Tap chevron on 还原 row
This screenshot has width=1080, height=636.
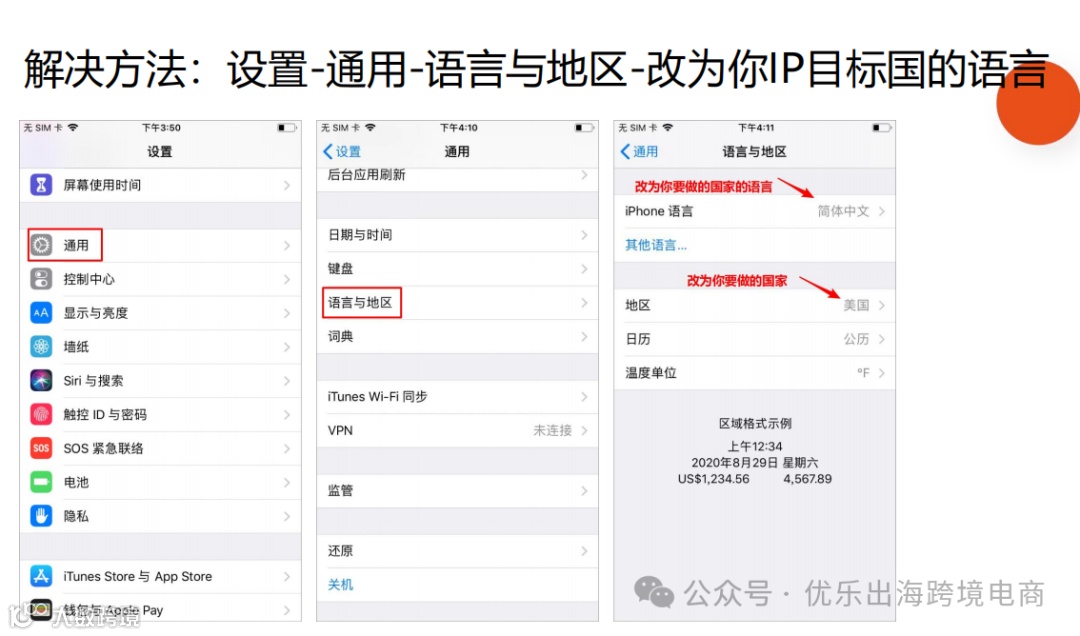(x=584, y=551)
